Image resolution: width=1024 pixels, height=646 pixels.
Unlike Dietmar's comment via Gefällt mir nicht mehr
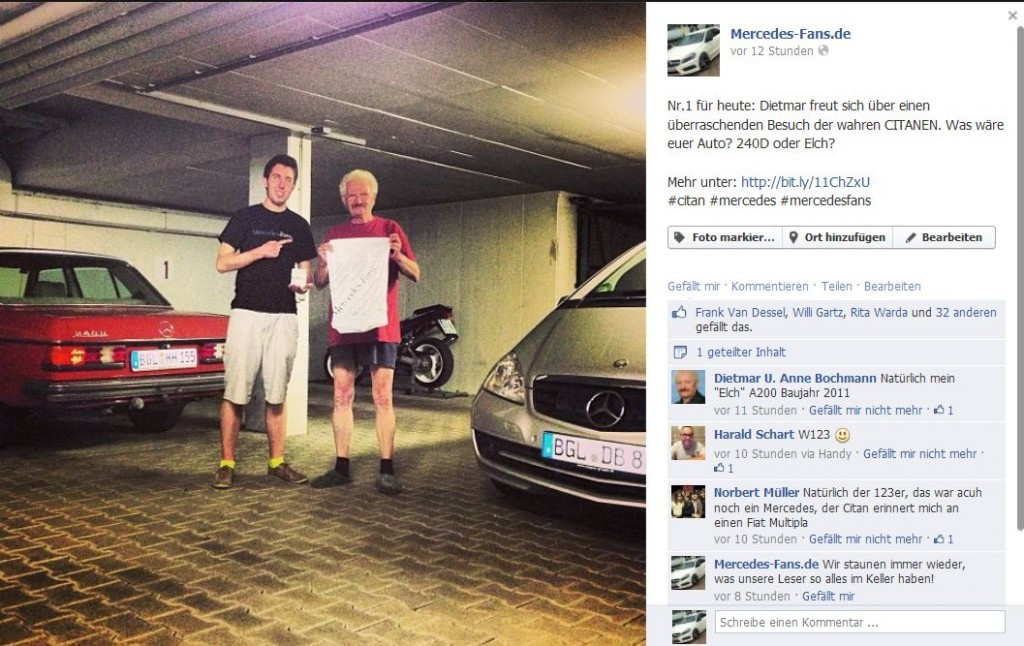(x=865, y=410)
